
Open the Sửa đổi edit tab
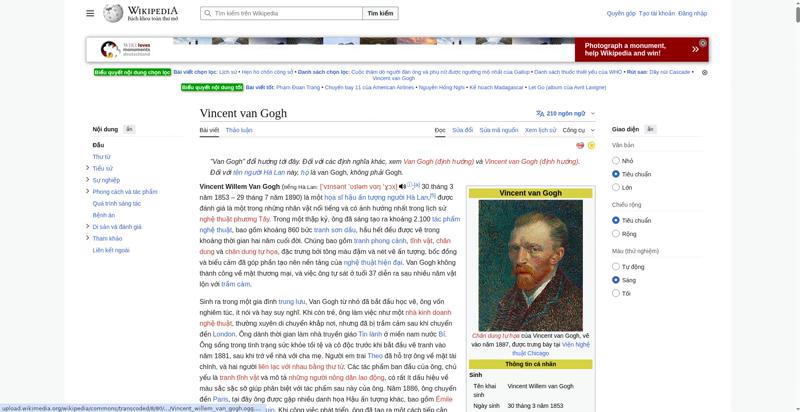pyautogui.click(x=462, y=130)
